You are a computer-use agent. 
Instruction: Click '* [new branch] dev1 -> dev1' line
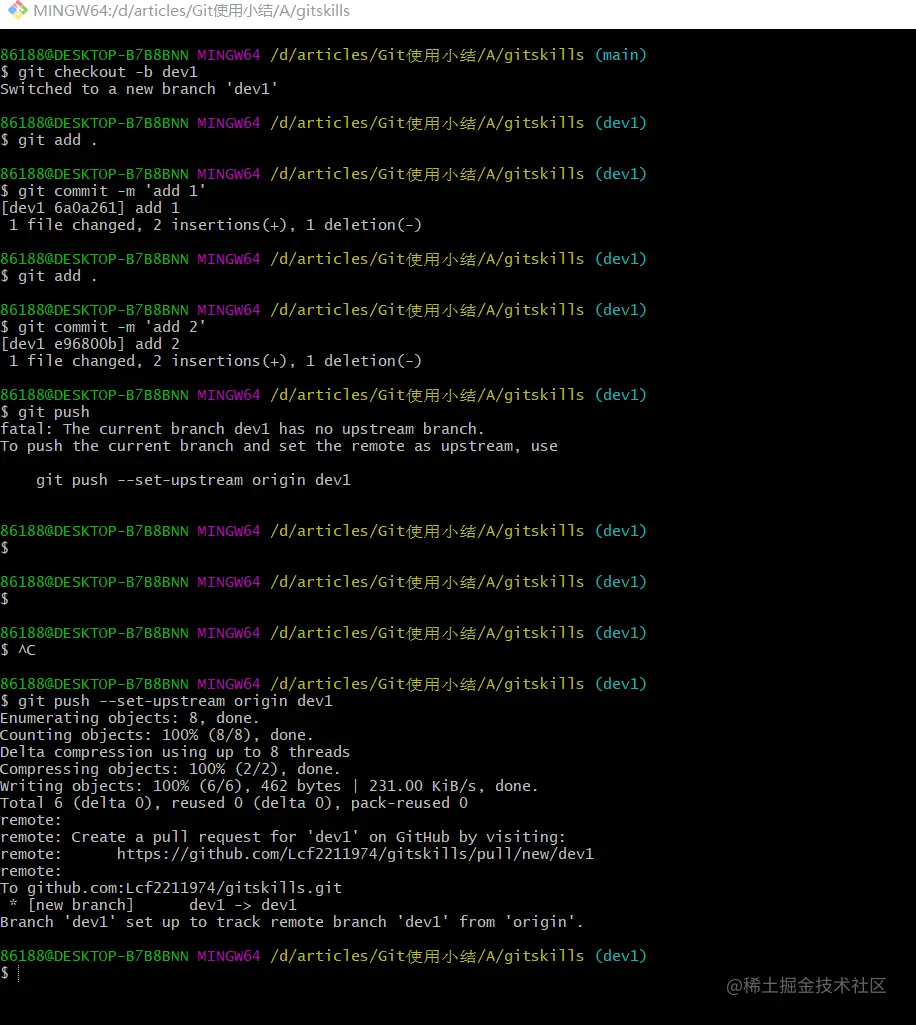point(153,905)
